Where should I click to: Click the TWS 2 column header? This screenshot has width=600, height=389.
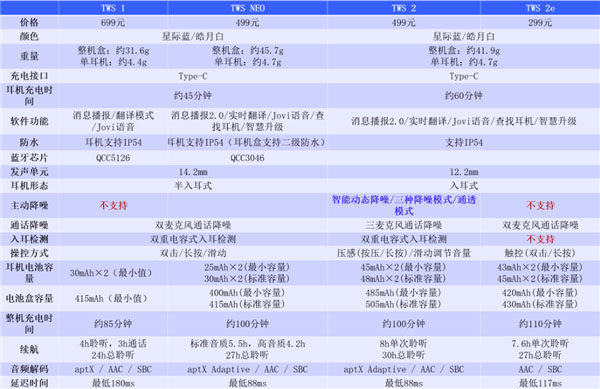click(404, 8)
